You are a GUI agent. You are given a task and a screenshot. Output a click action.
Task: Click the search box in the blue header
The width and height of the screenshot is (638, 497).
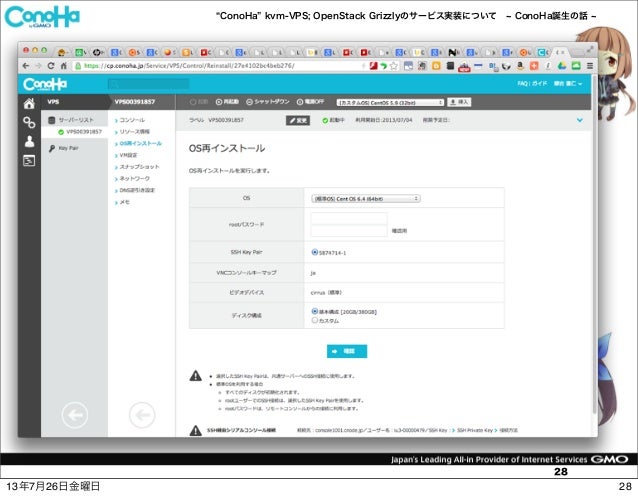click(149, 84)
